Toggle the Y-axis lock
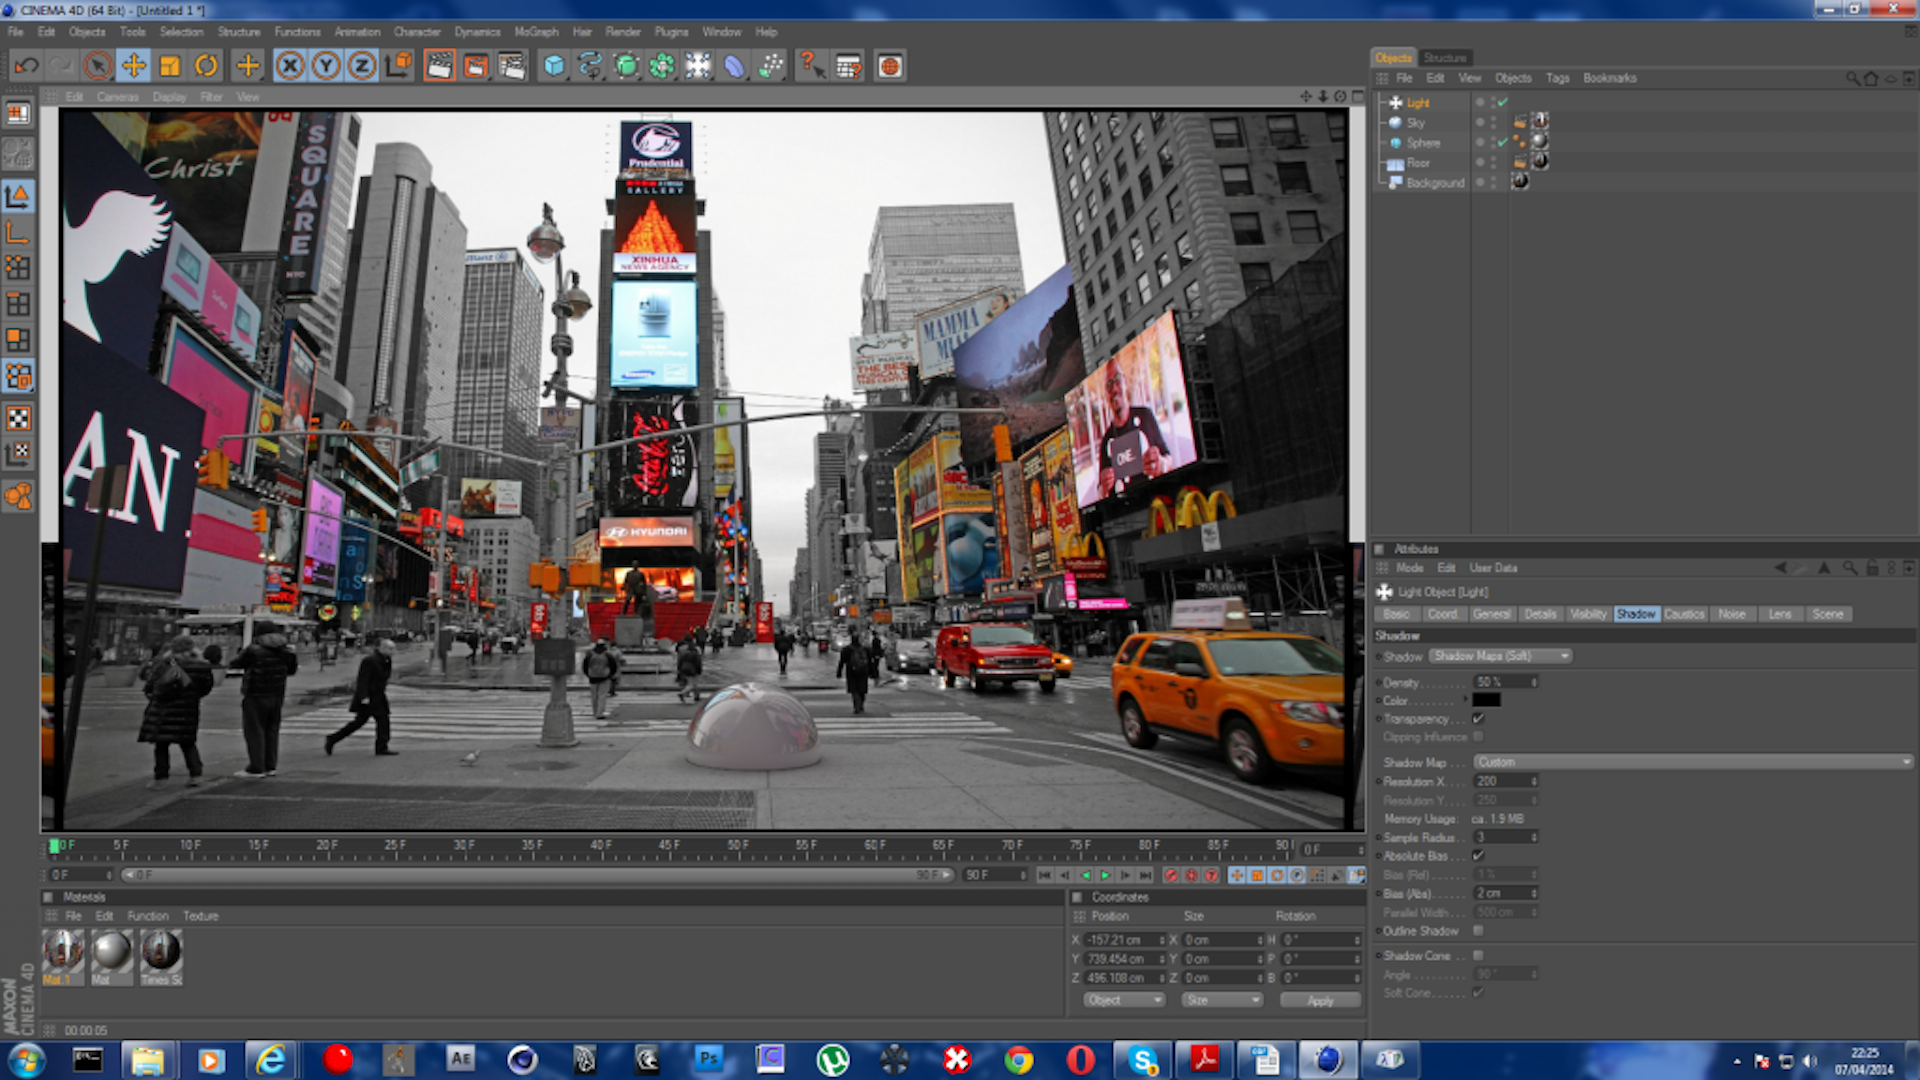 (x=326, y=66)
